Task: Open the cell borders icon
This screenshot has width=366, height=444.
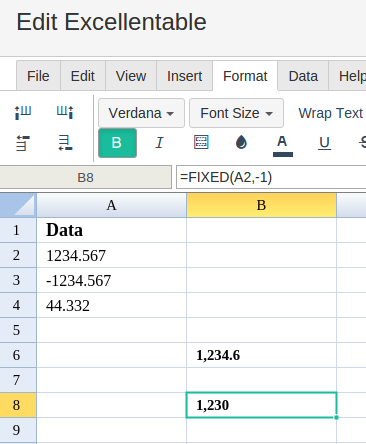Action: (x=201, y=142)
